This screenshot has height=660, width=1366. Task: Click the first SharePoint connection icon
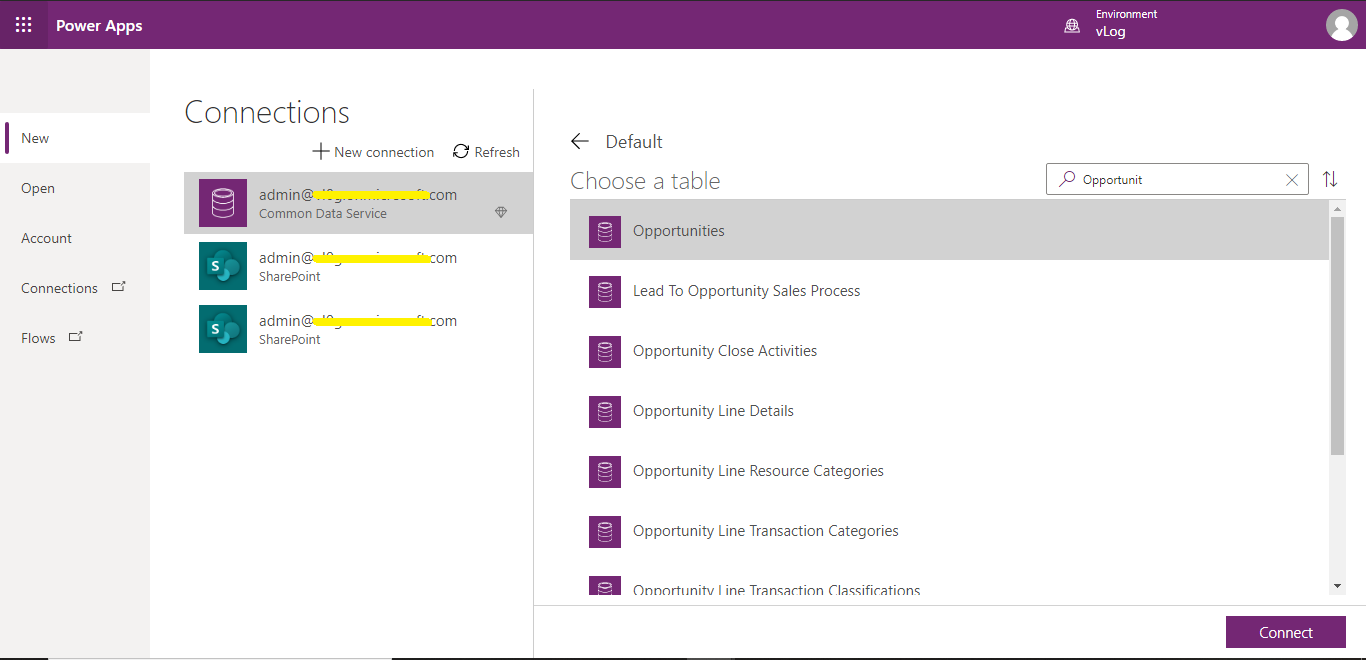pyautogui.click(x=223, y=266)
